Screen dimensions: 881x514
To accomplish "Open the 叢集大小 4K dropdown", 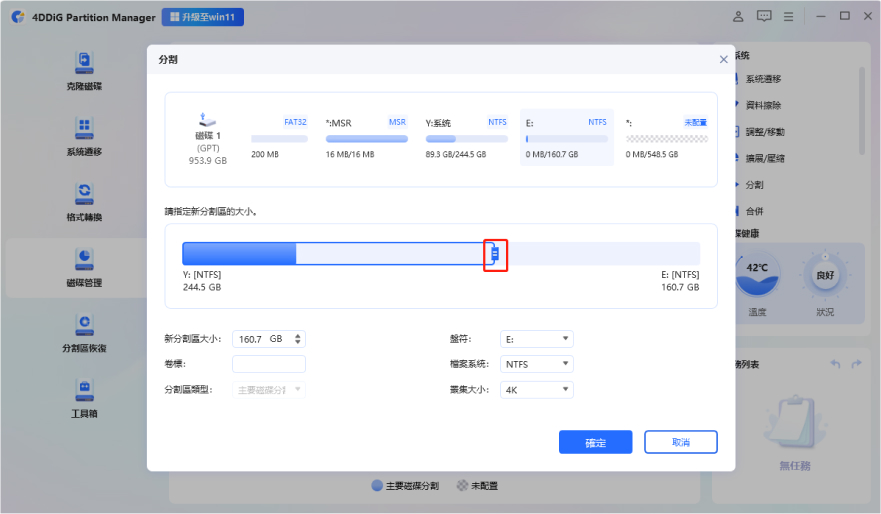I will pyautogui.click(x=537, y=389).
